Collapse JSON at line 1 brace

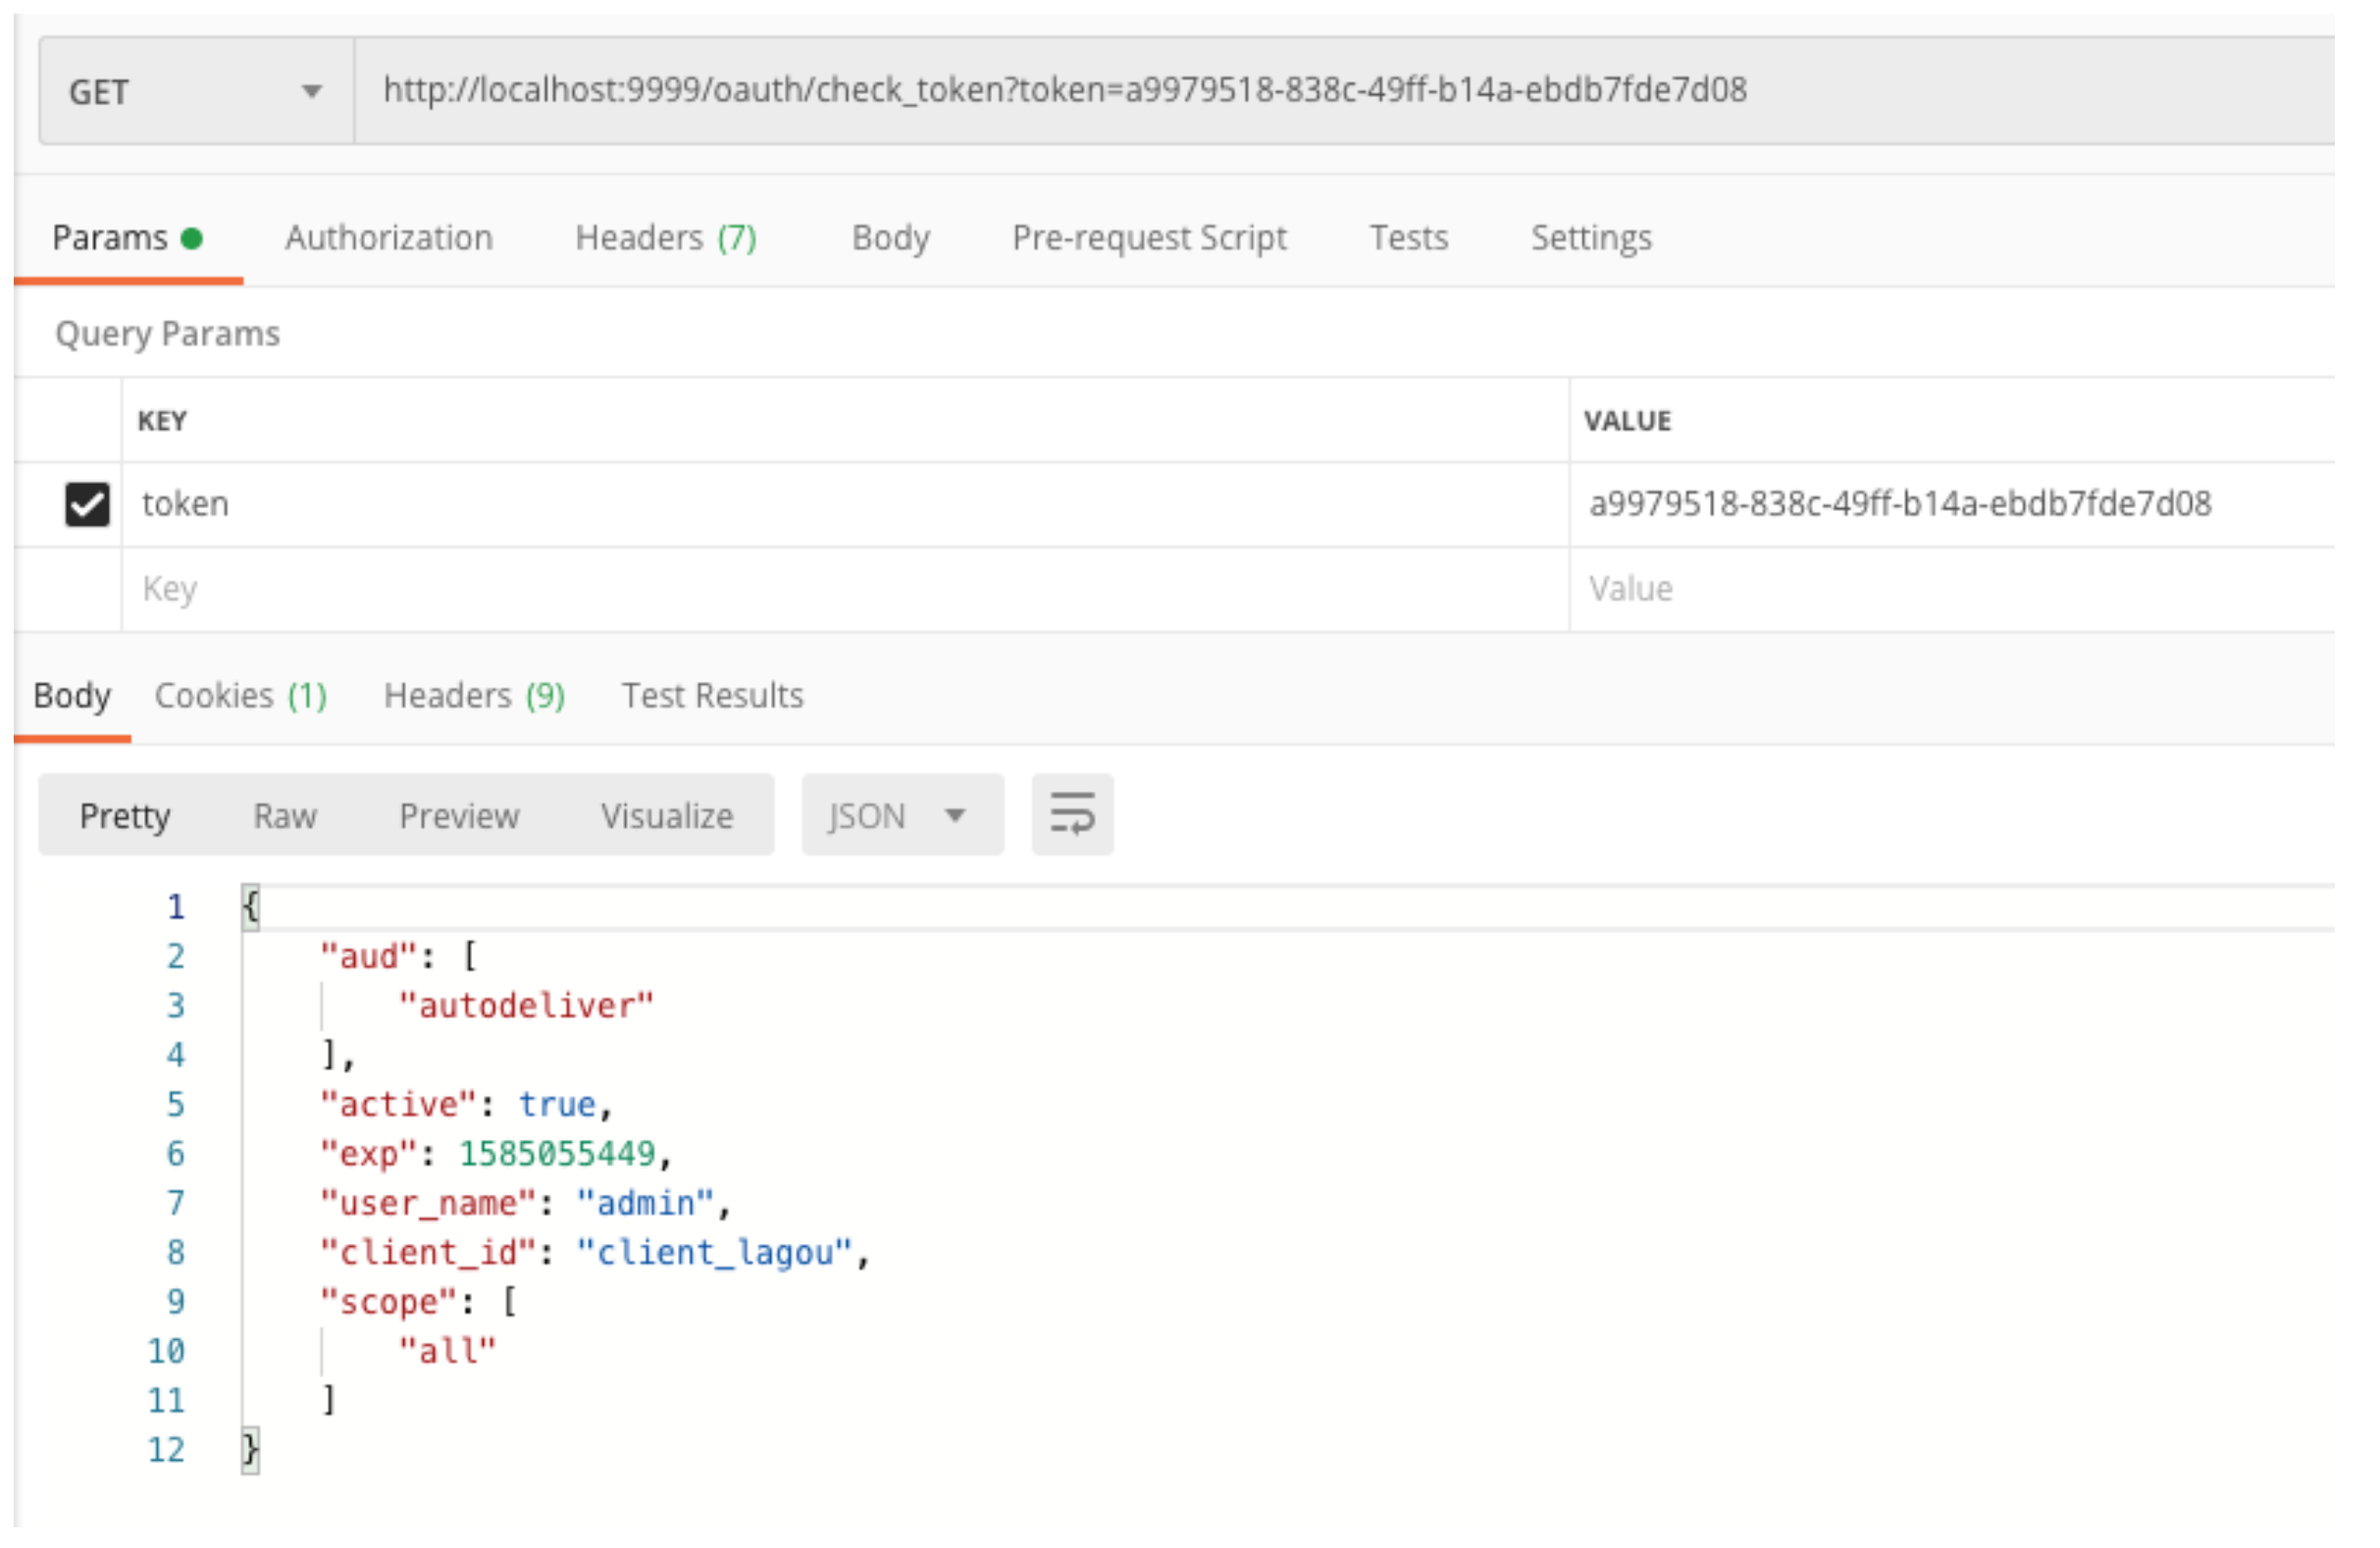250,907
